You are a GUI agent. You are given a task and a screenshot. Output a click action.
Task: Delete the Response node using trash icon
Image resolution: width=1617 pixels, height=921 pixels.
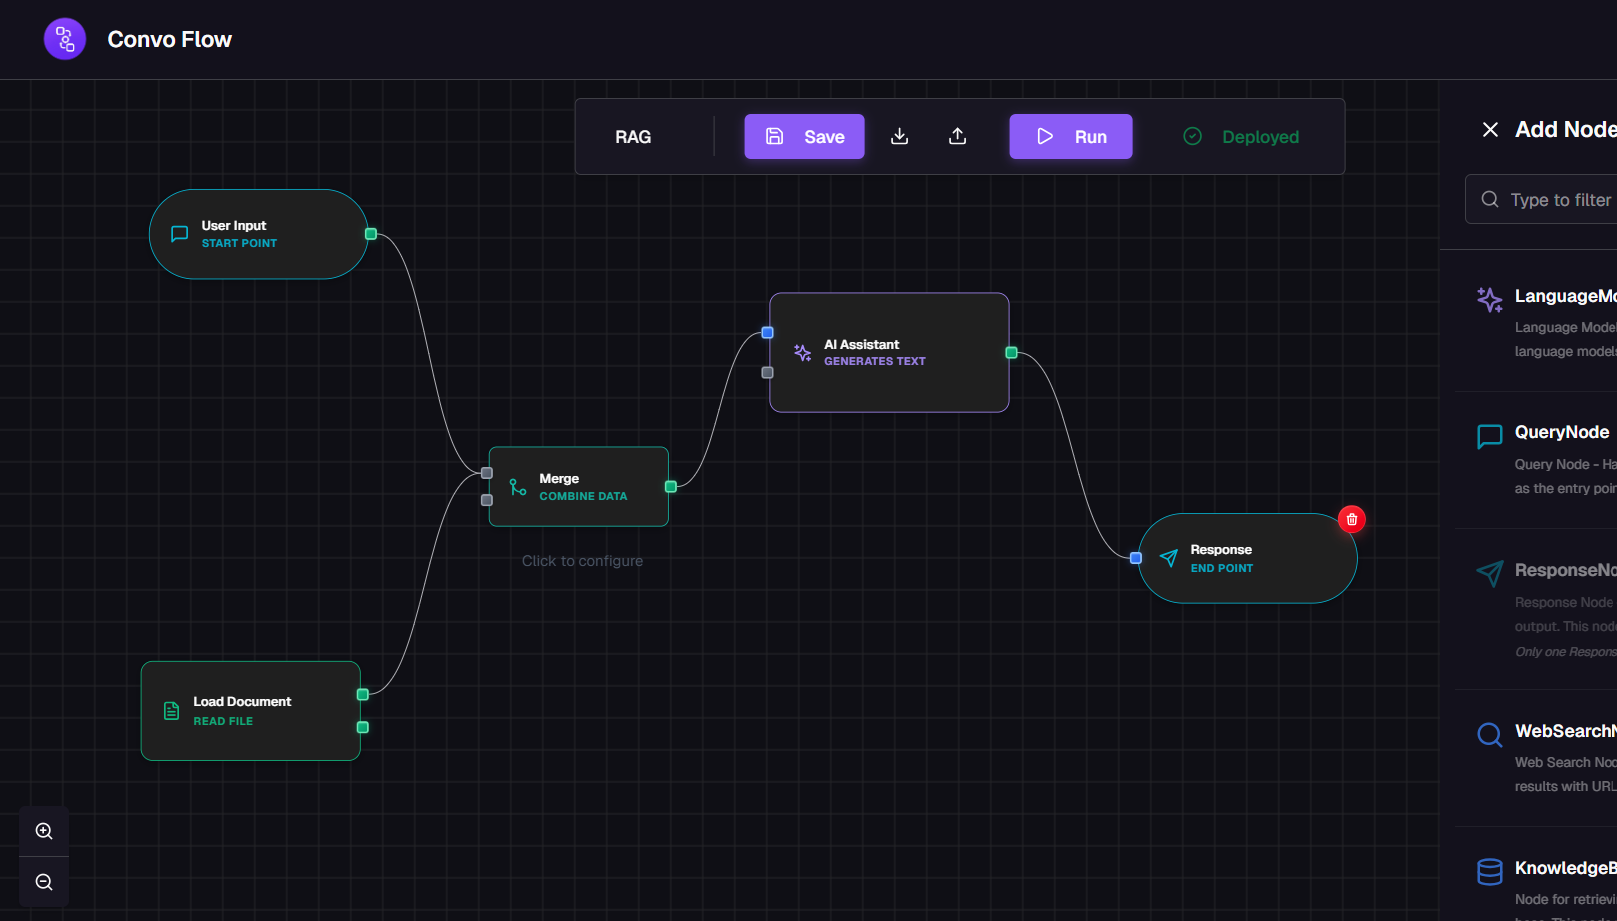click(x=1351, y=519)
